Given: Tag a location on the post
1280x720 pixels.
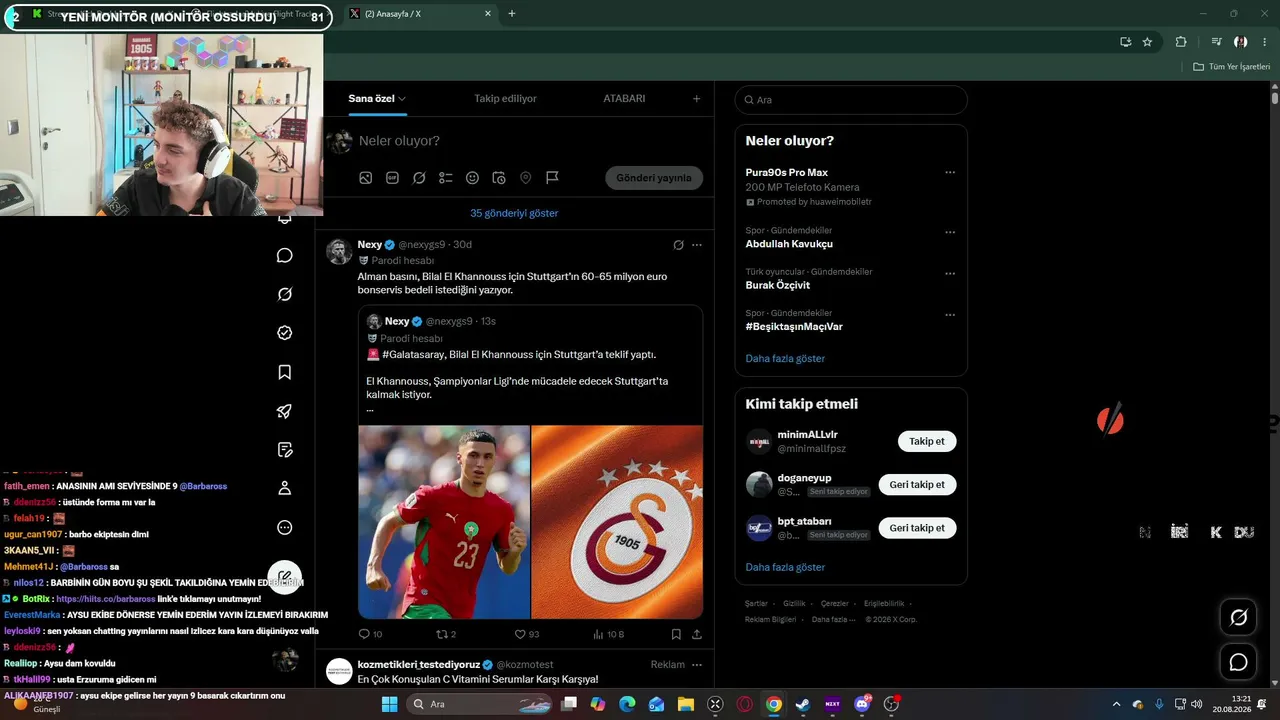Looking at the screenshot, I should tap(526, 178).
